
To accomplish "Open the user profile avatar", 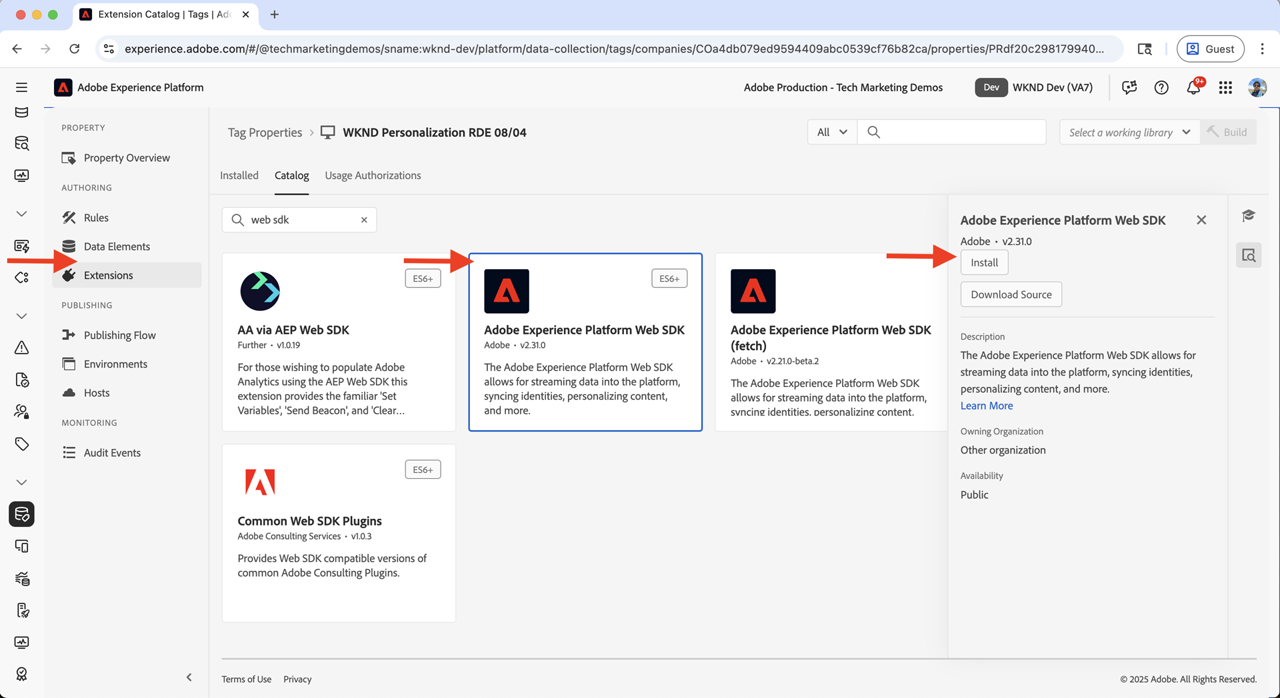I will click(1257, 87).
